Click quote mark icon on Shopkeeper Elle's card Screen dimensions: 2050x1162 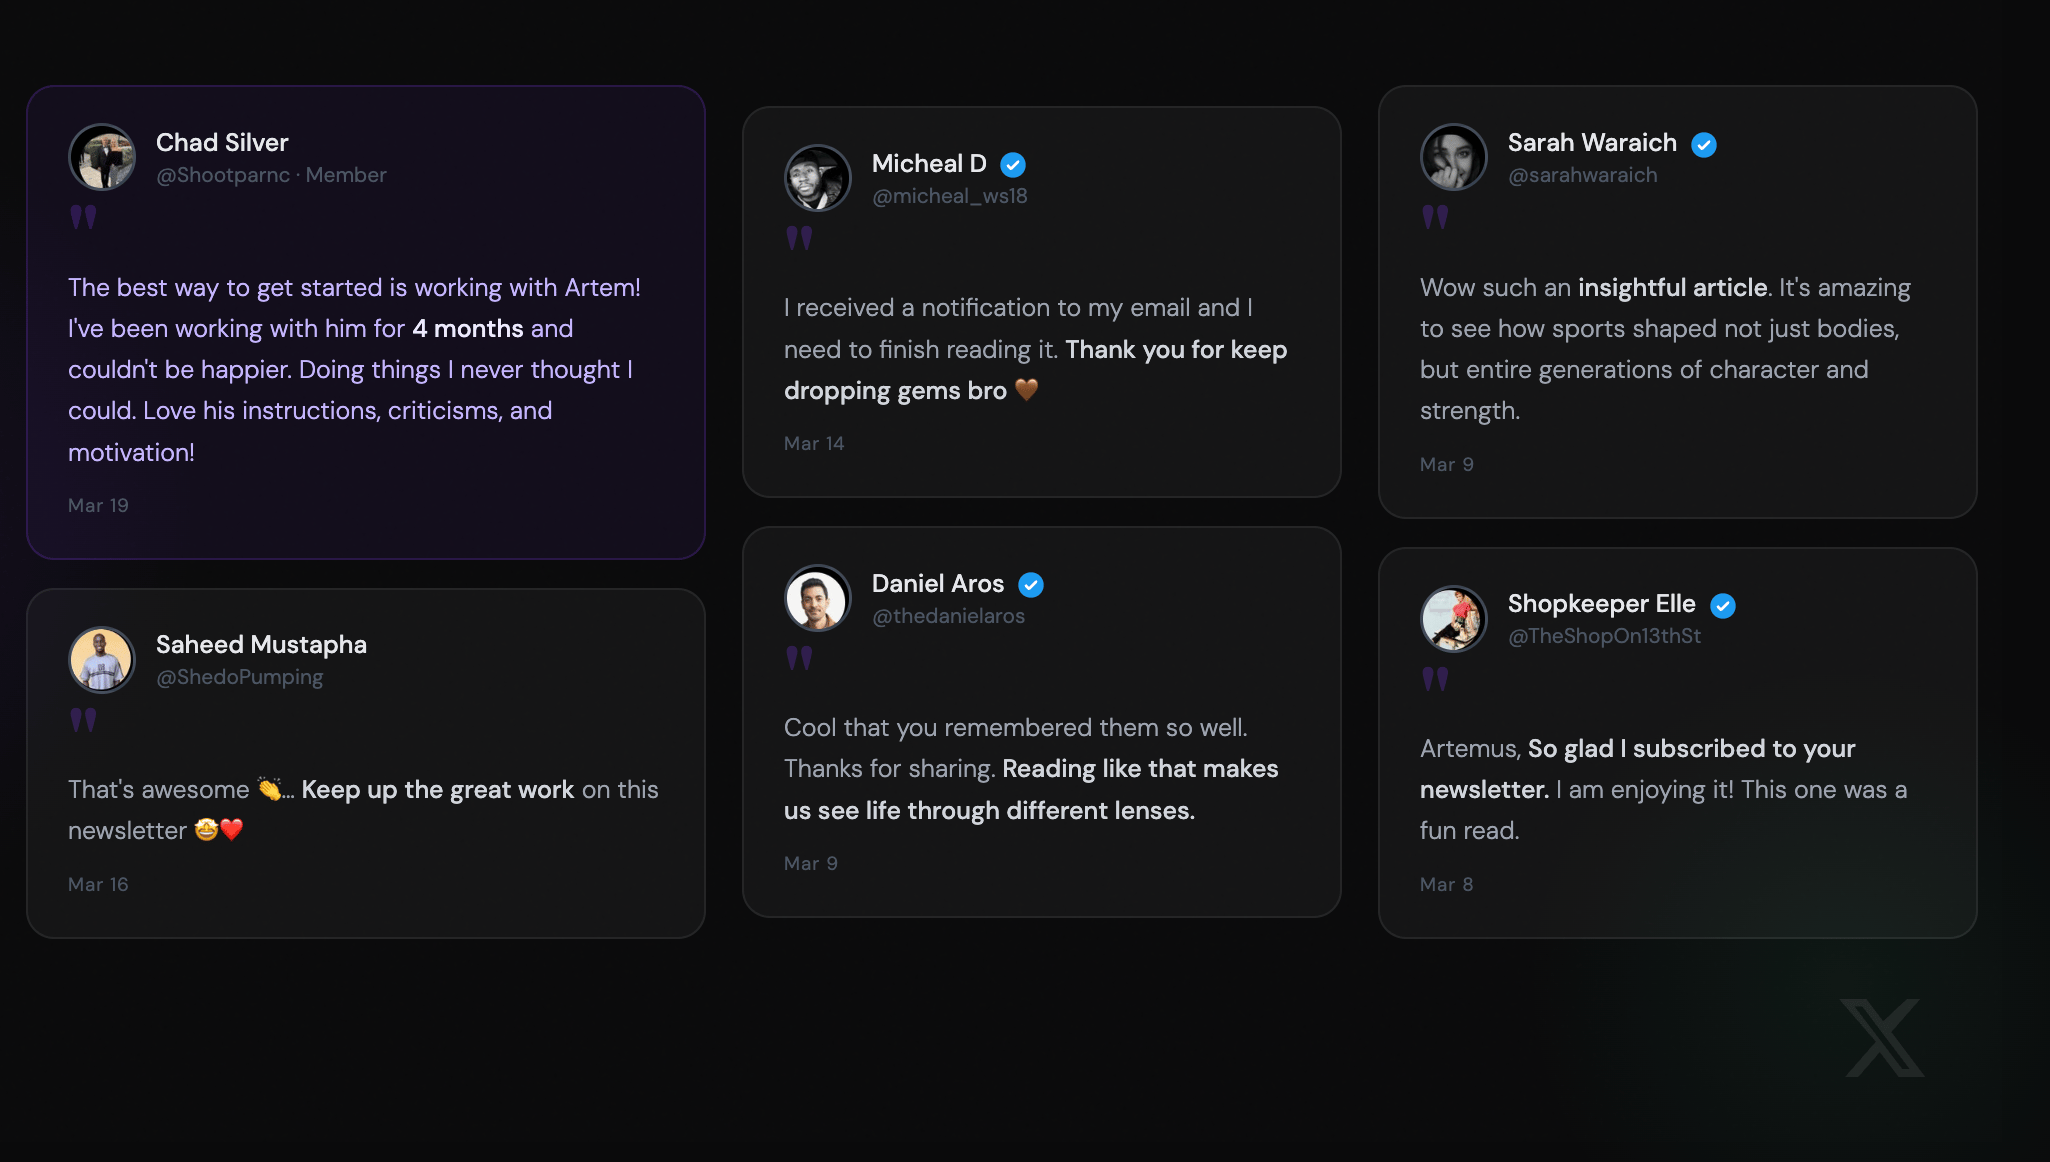[1435, 679]
